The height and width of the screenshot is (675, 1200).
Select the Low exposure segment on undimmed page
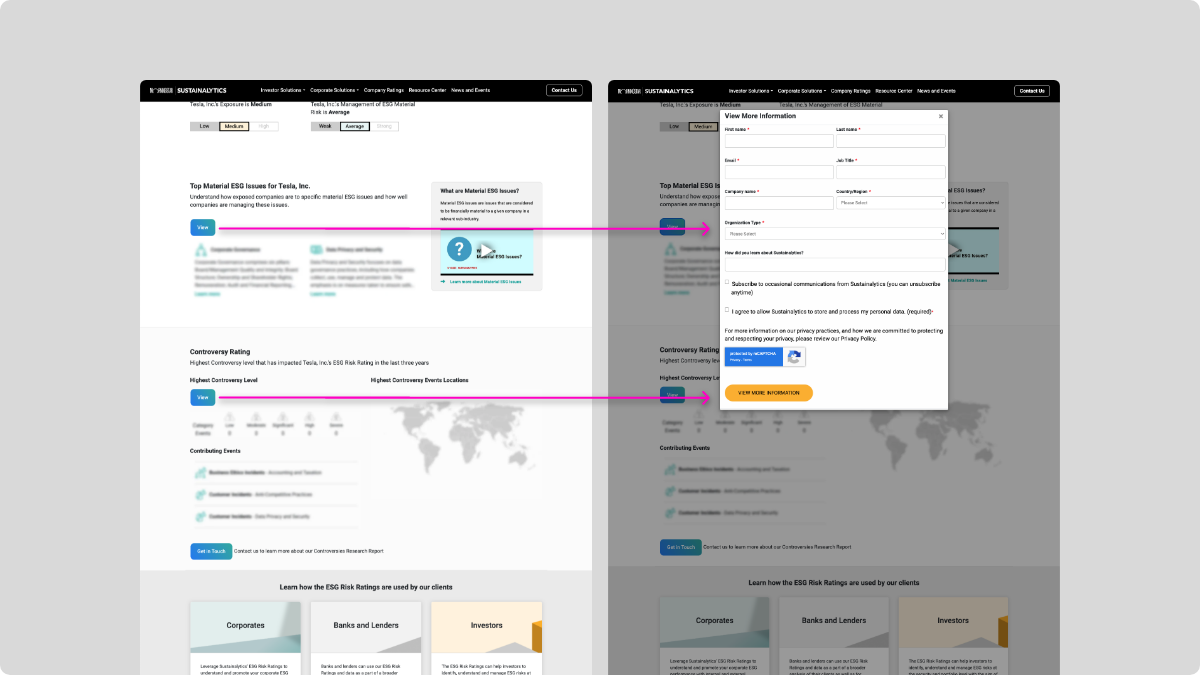205,126
